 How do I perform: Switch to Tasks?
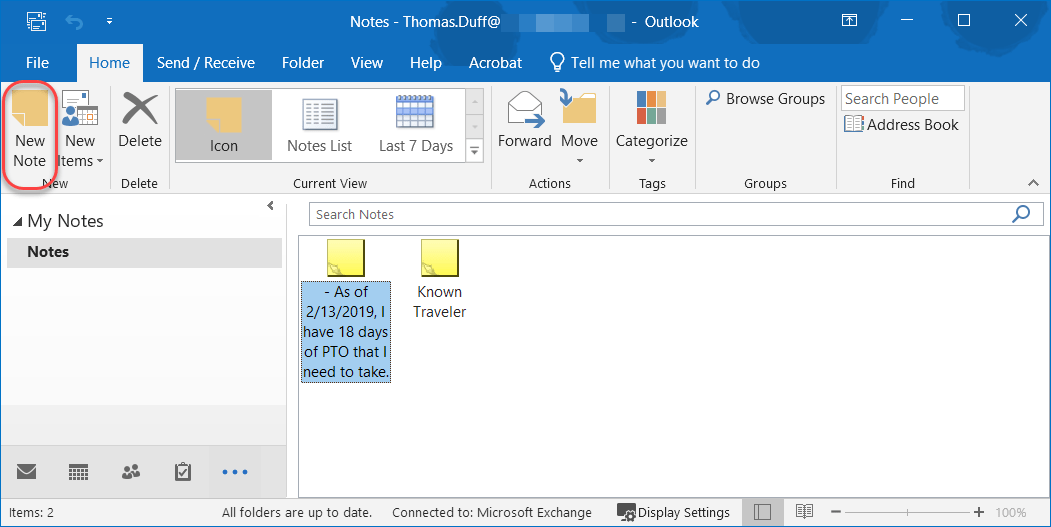coord(182,472)
